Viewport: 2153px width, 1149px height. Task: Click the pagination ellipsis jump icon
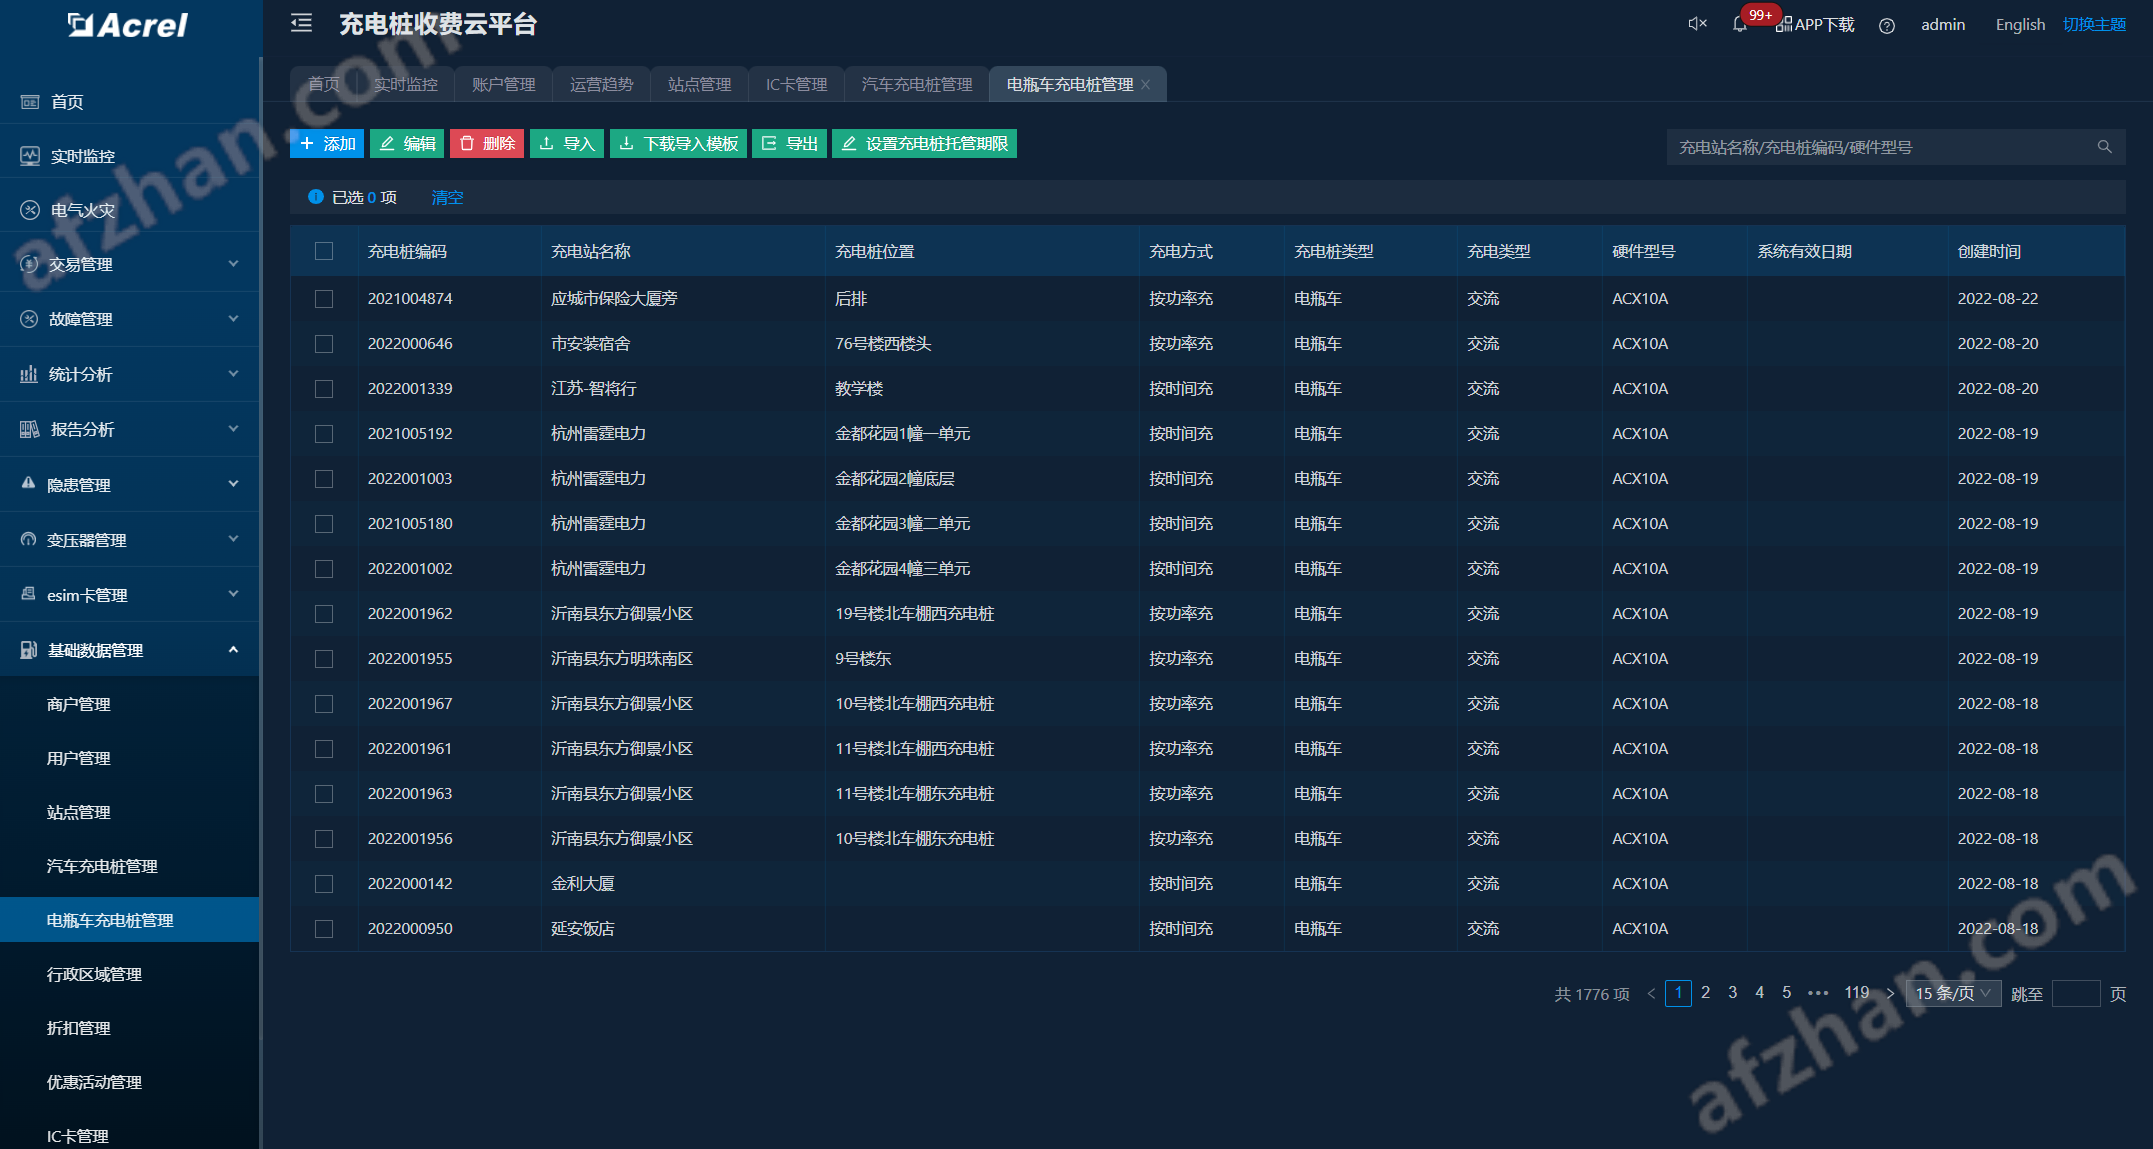1819,993
